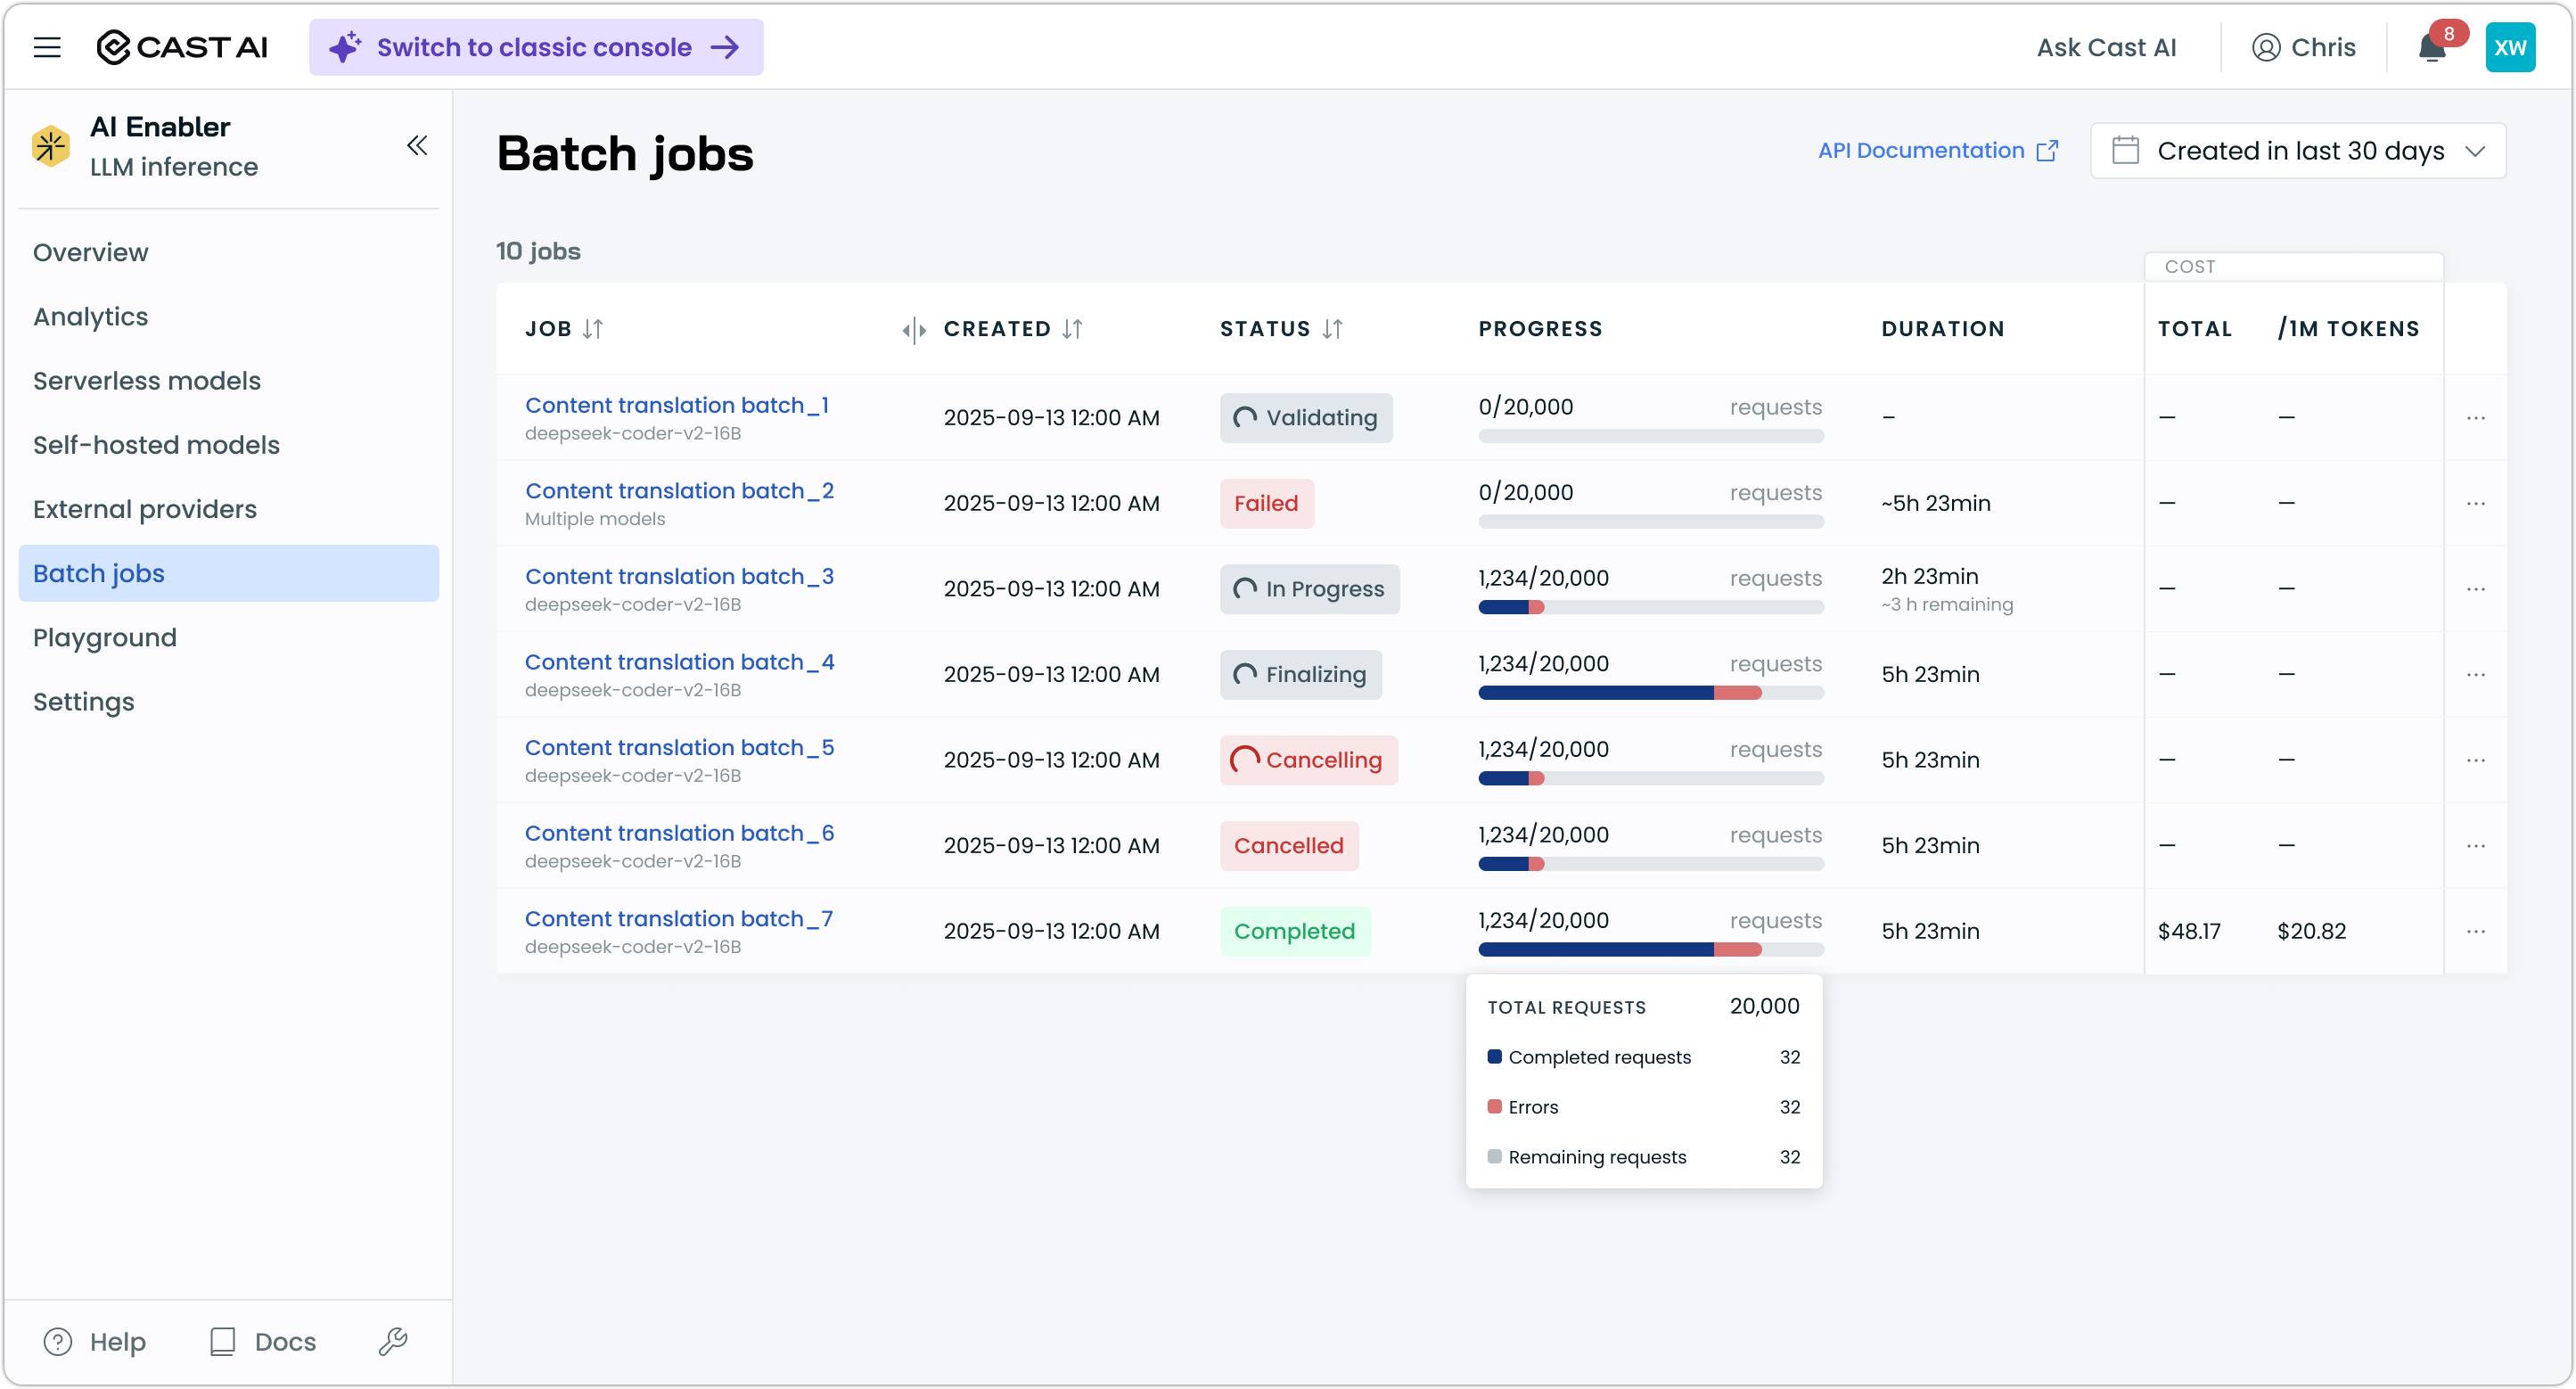Click the column resize handle icon
2576x1389 pixels.
tap(914, 329)
